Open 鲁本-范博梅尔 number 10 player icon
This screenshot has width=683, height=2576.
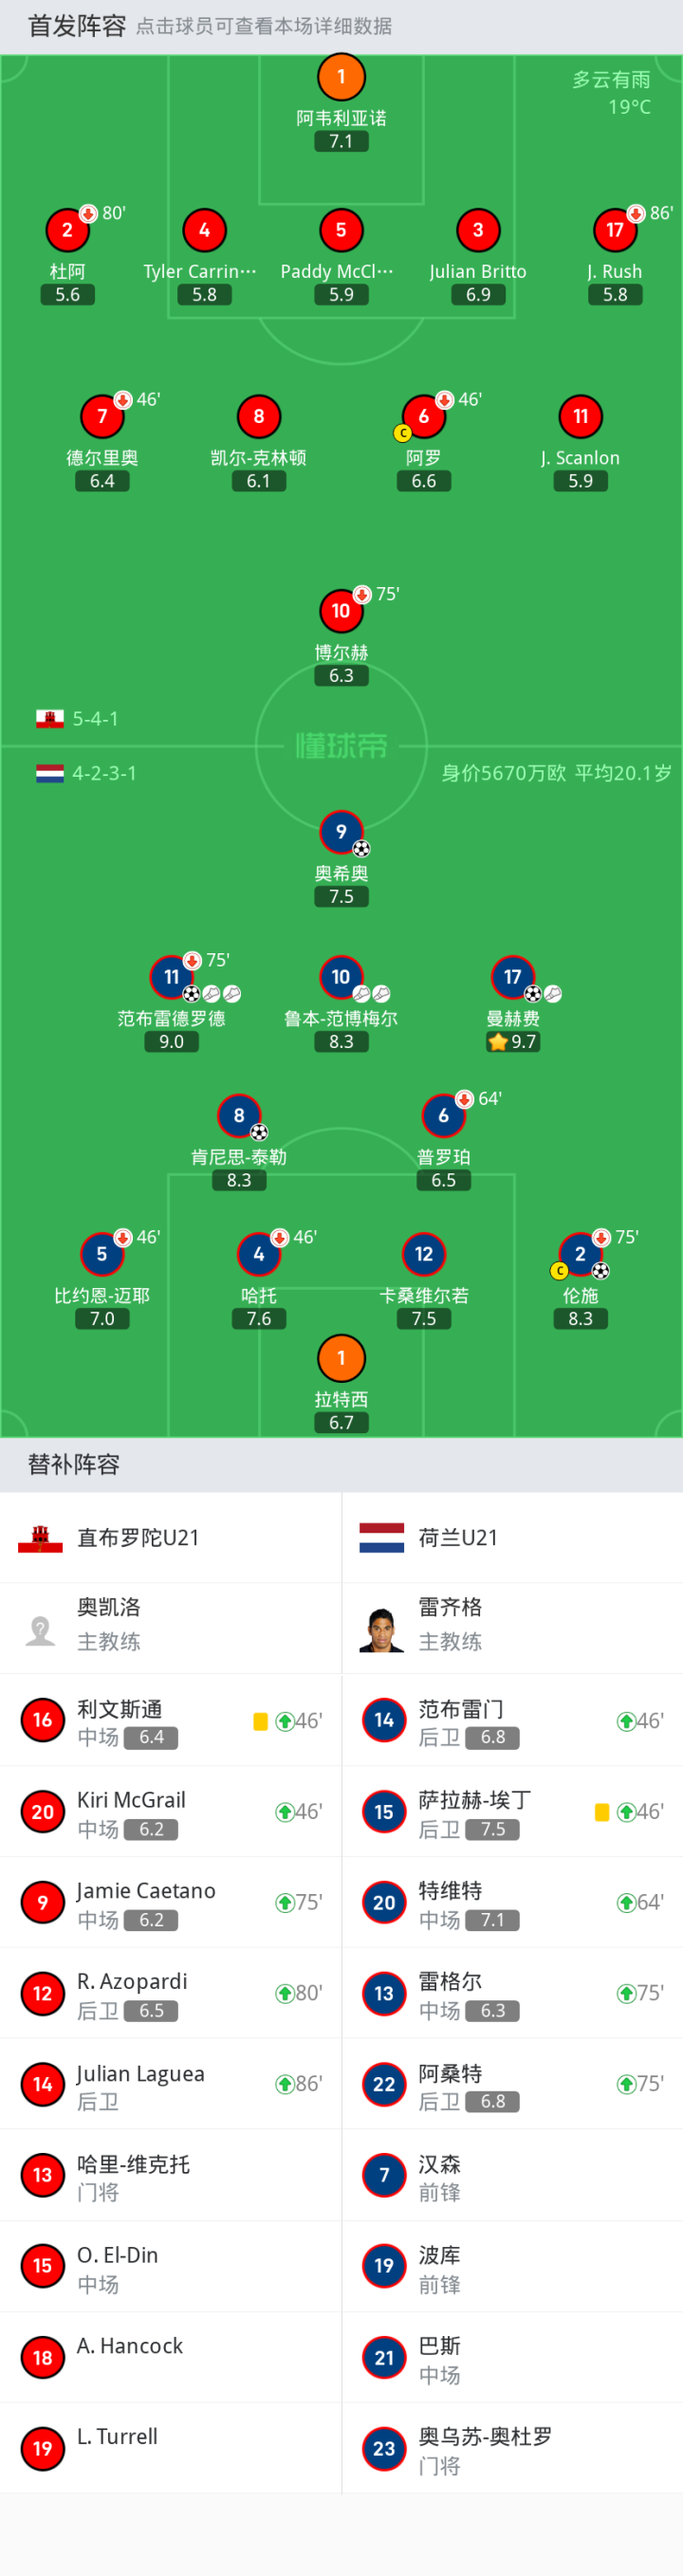click(x=341, y=977)
